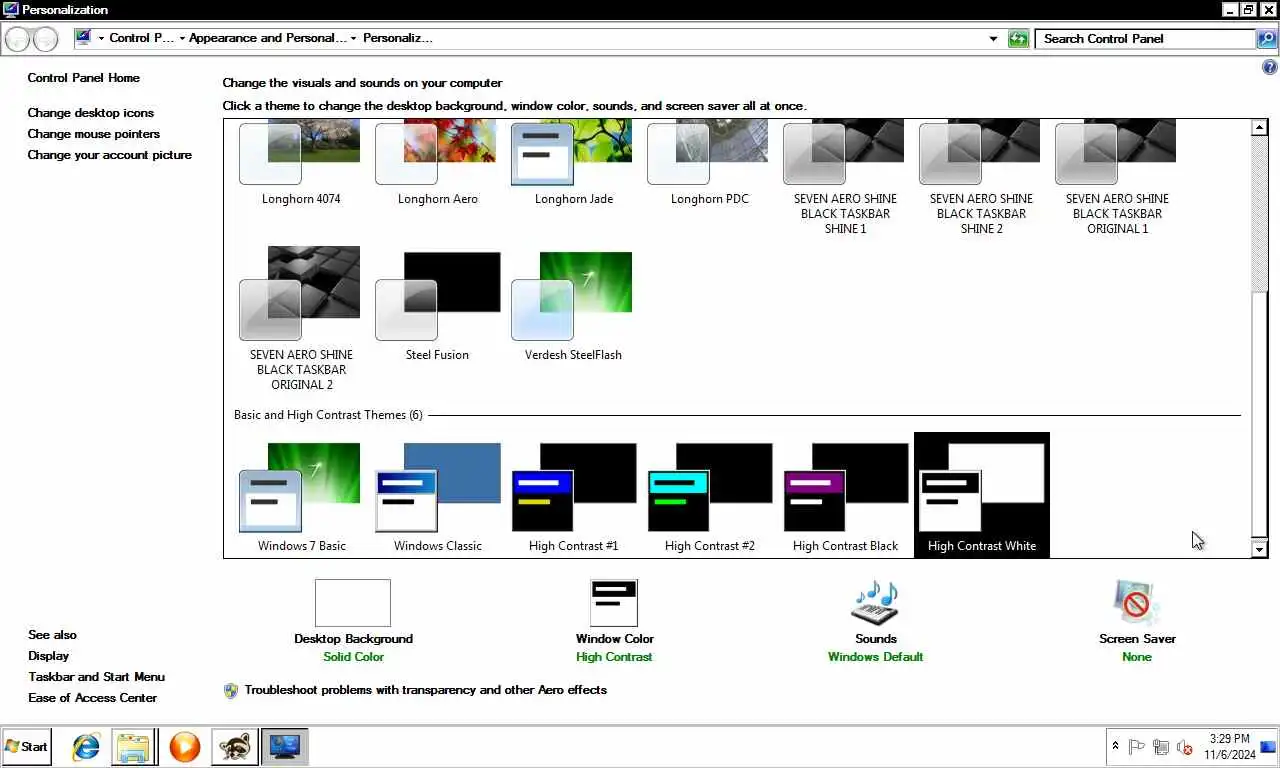
Task: Open dropdown arrow before Control Panel breadcrumb
Action: (x=101, y=39)
